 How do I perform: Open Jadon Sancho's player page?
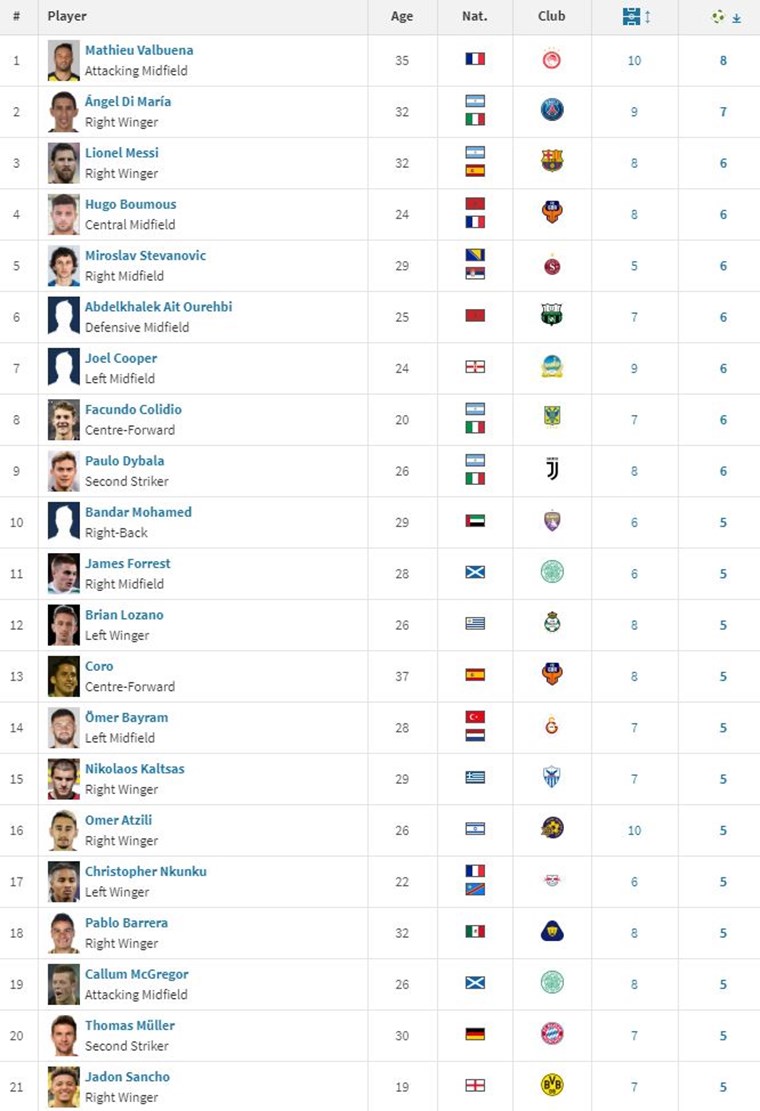pyautogui.click(x=127, y=1077)
